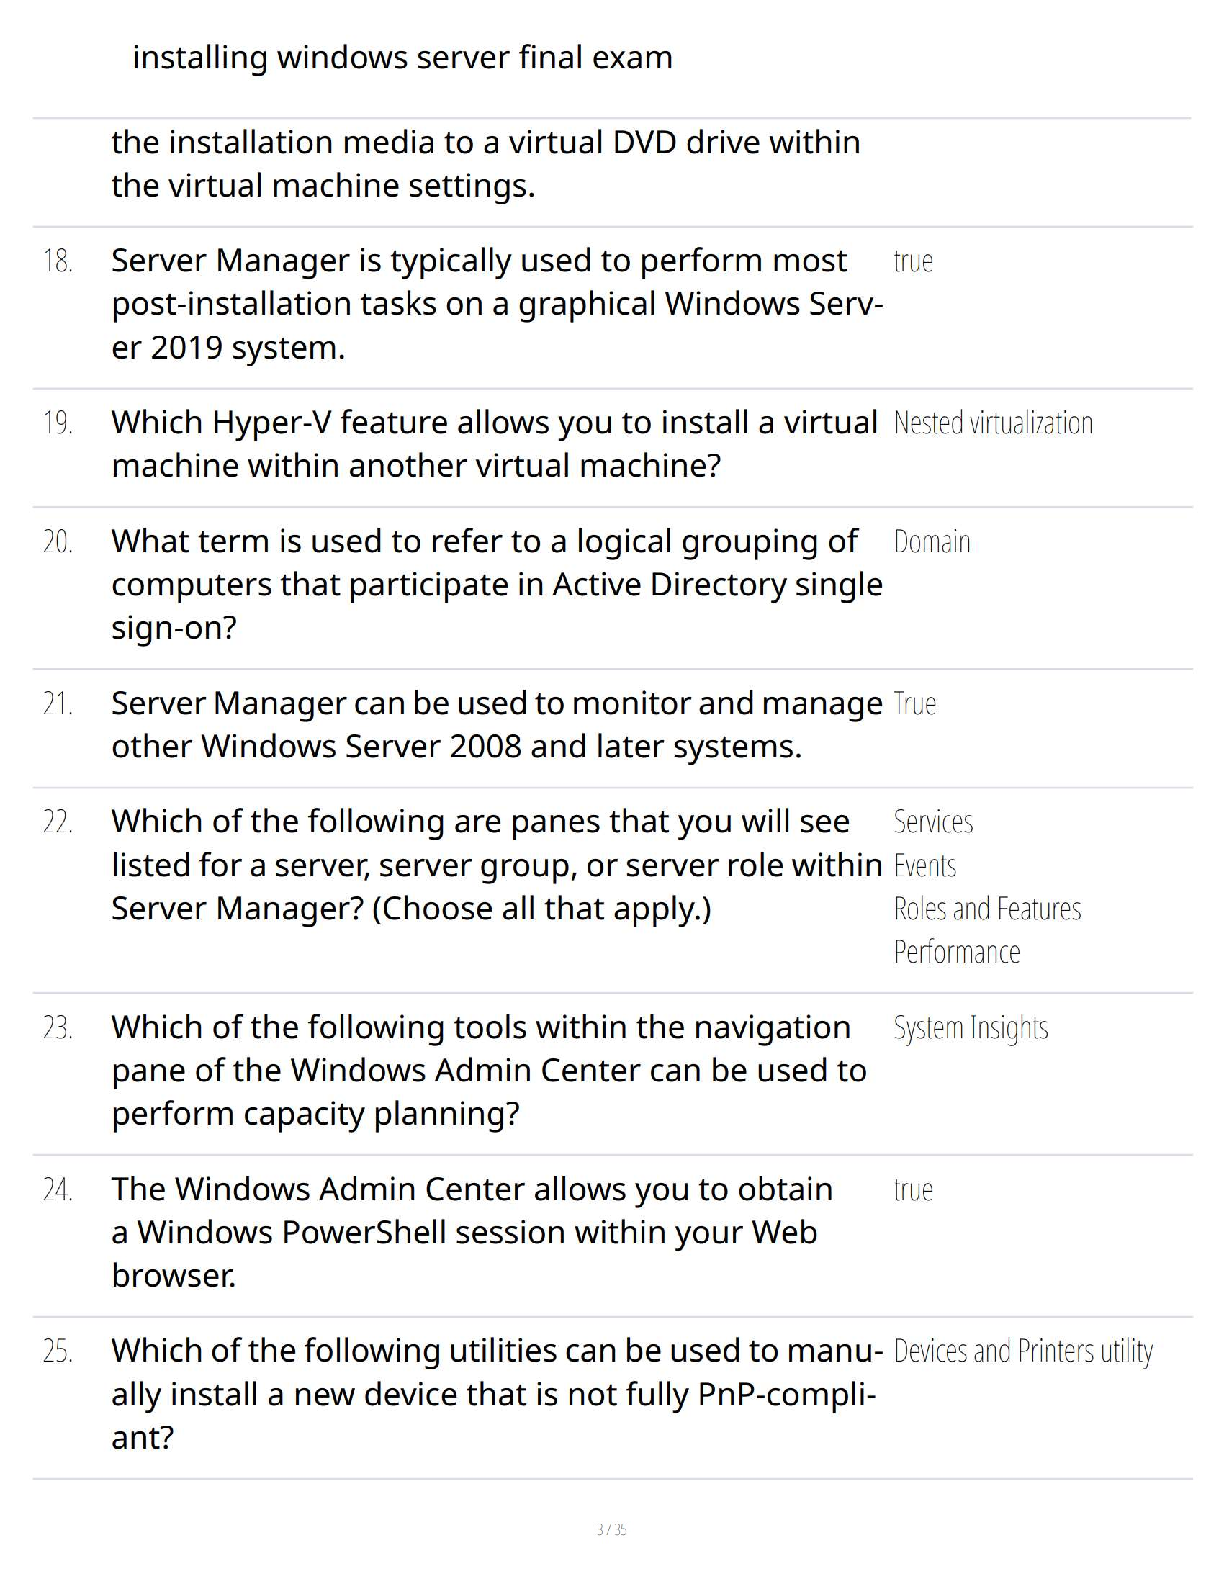1224x1584 pixels.
Task: Click the 'true' answer for question 24
Action: tap(913, 1191)
